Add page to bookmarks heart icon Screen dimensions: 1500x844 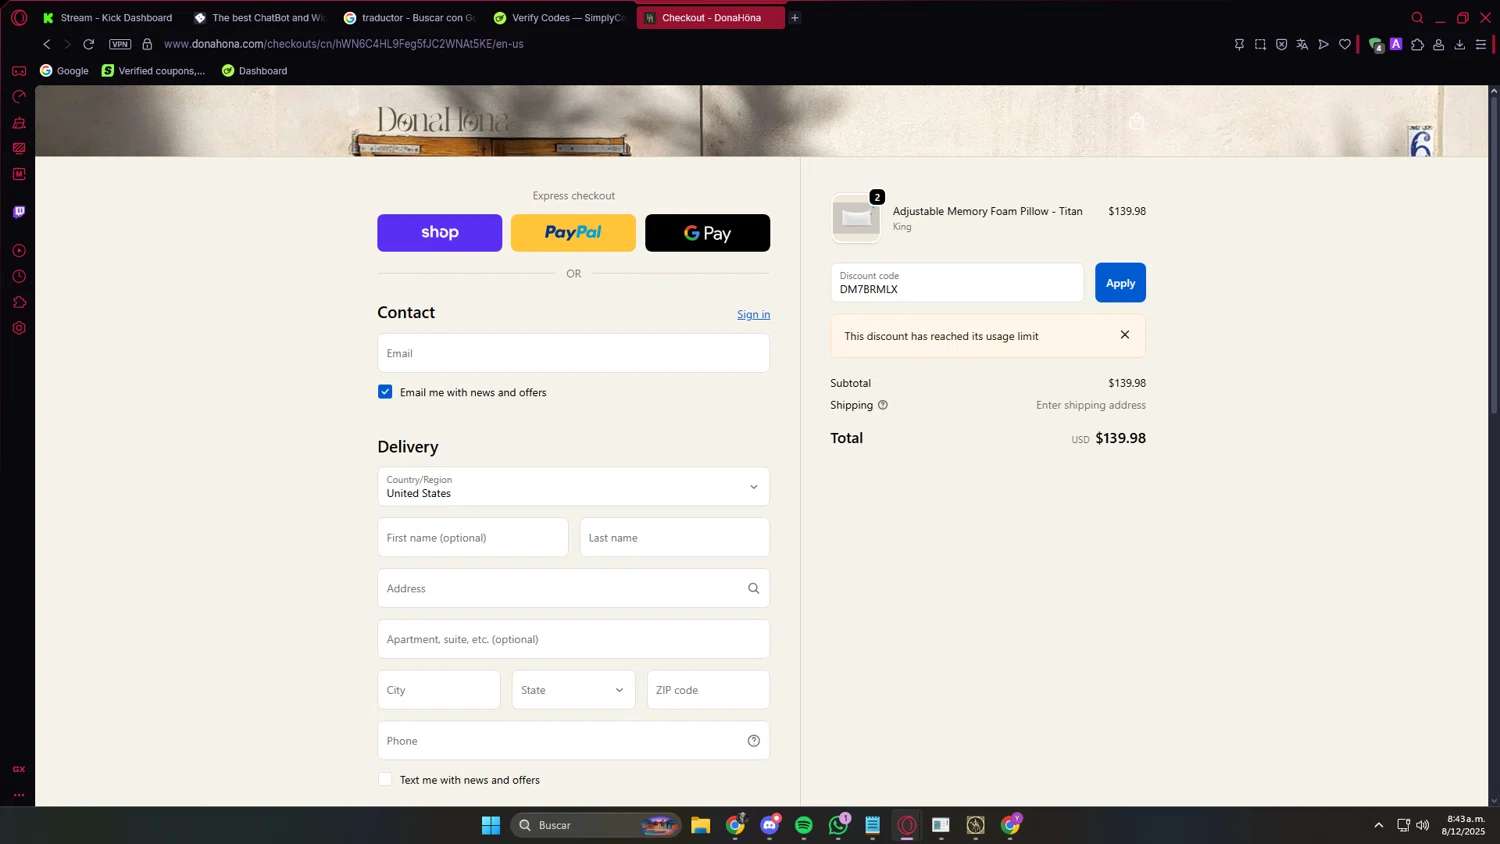[1345, 44]
